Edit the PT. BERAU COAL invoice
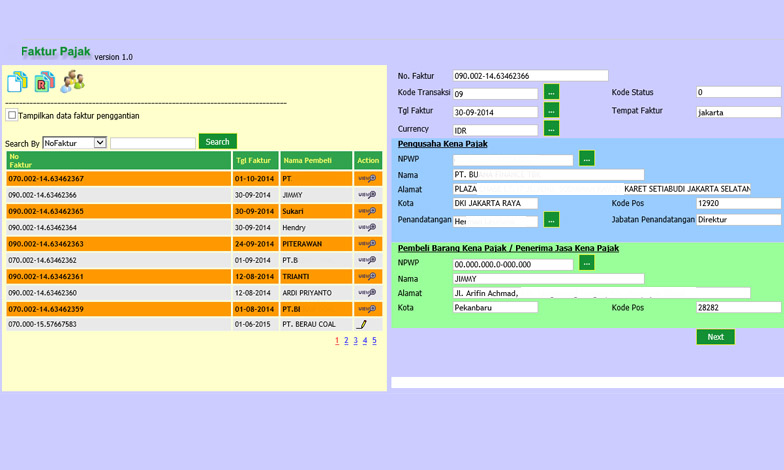The height and width of the screenshot is (470, 784). click(x=363, y=325)
